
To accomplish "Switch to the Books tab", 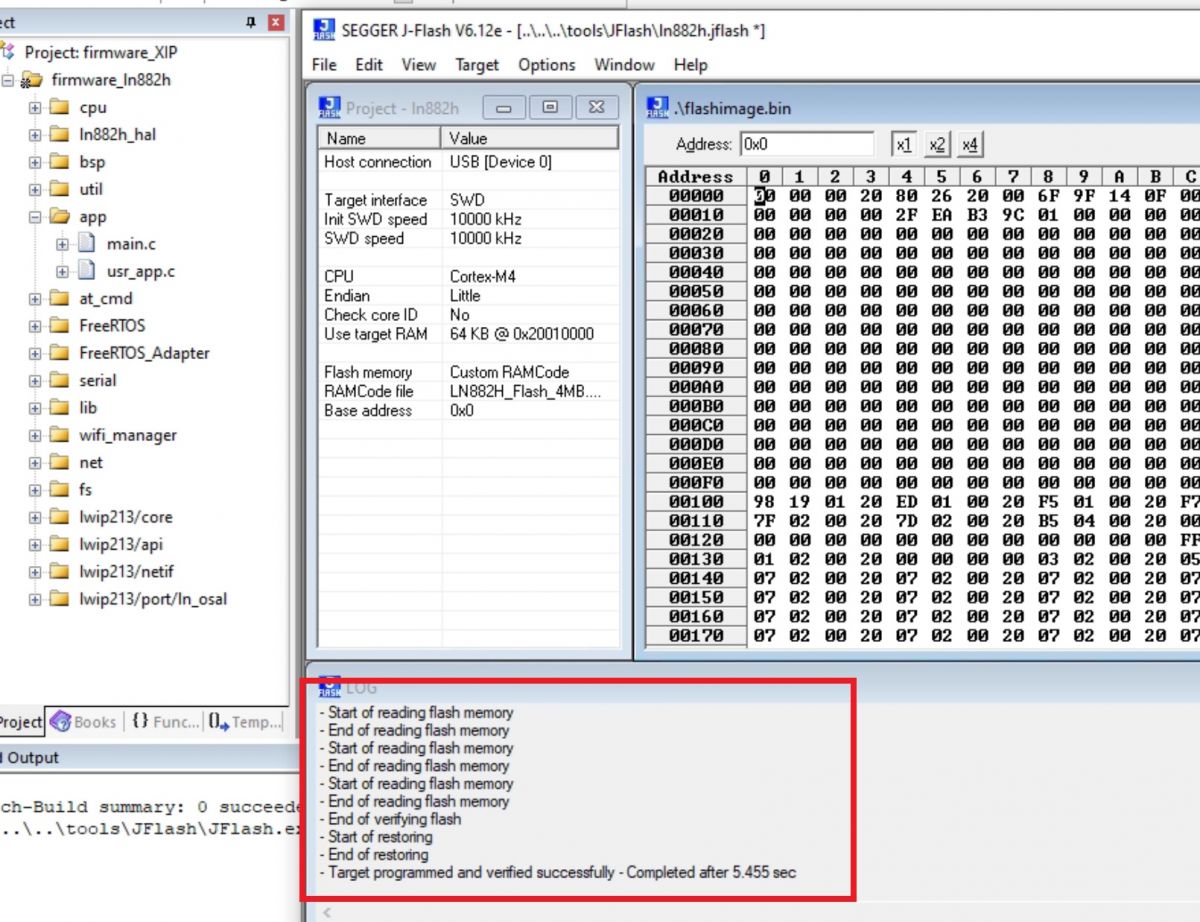I will point(84,721).
